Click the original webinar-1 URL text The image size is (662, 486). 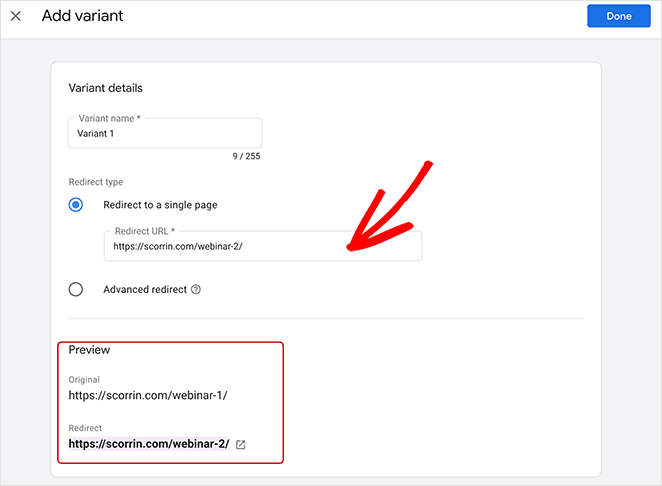click(x=148, y=395)
